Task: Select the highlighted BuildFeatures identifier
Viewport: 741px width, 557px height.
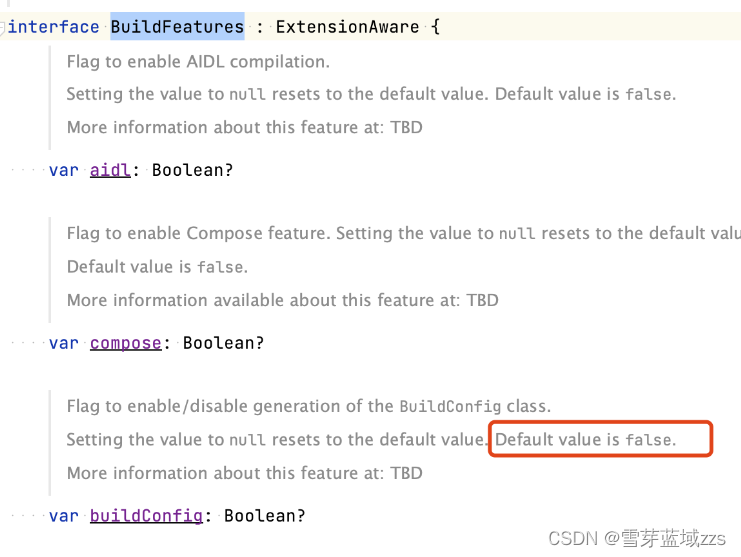Action: tap(177, 26)
